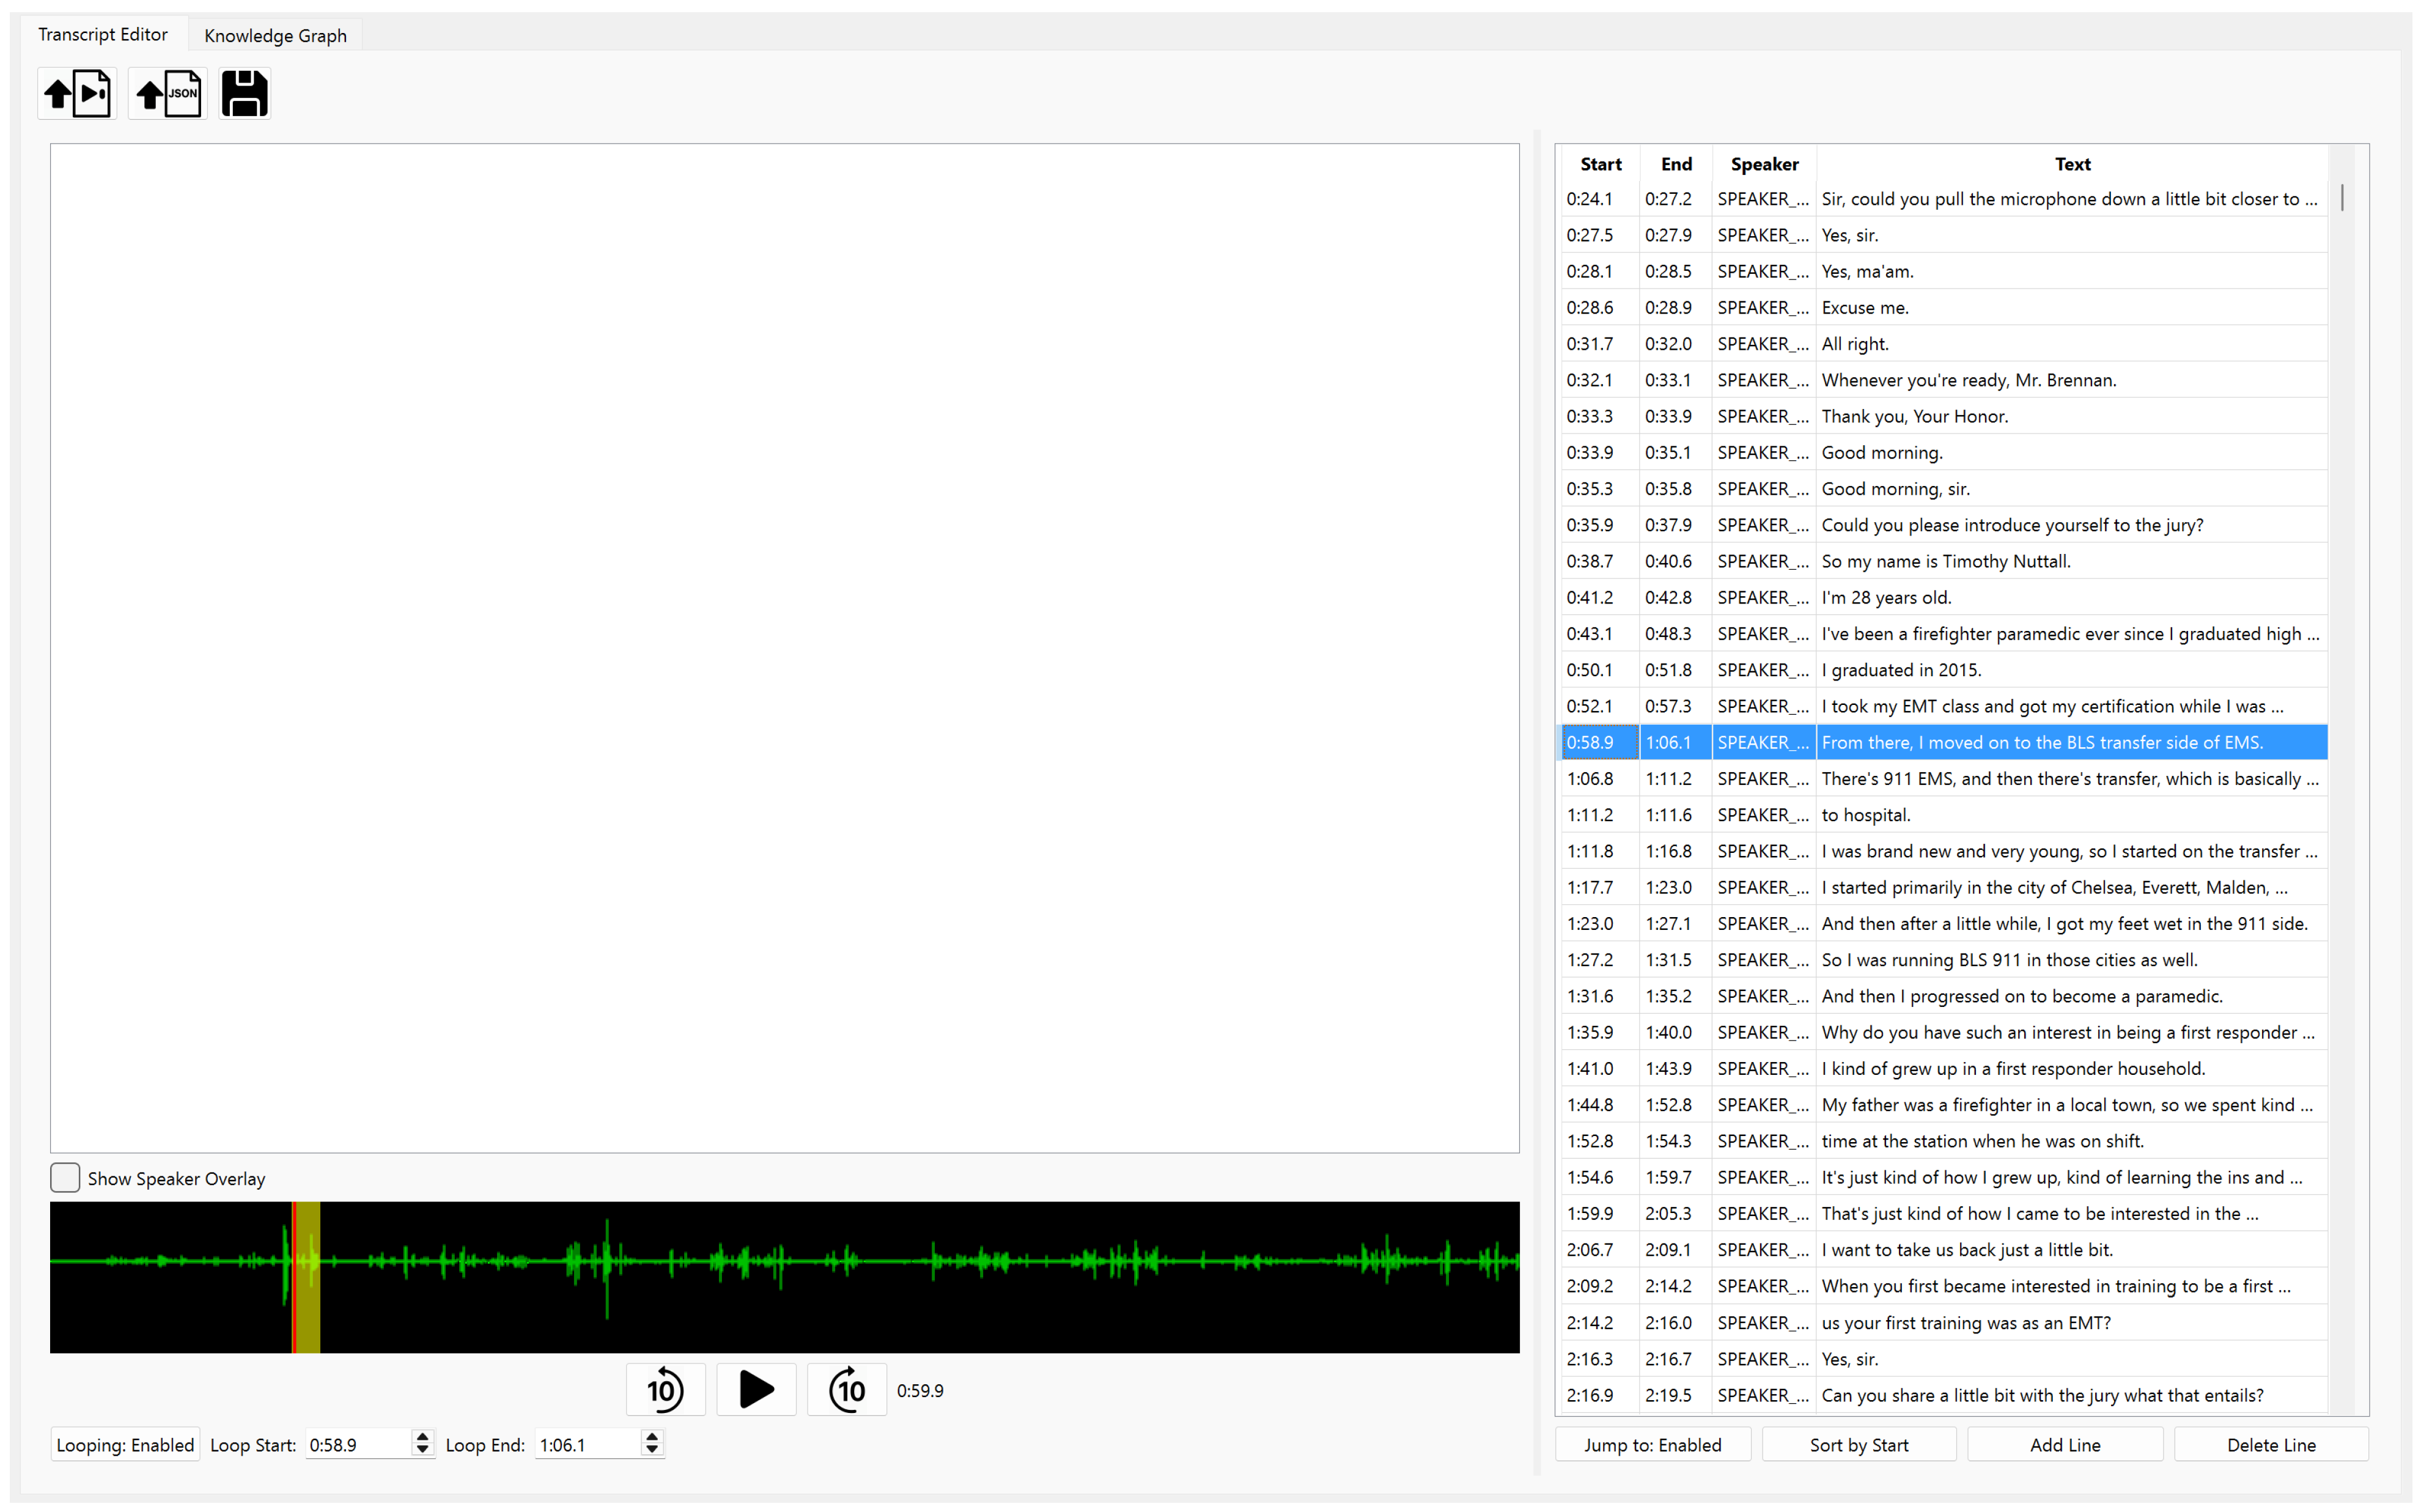
Task: Enable Show Speaker Overlay checkbox
Action: tap(65, 1178)
